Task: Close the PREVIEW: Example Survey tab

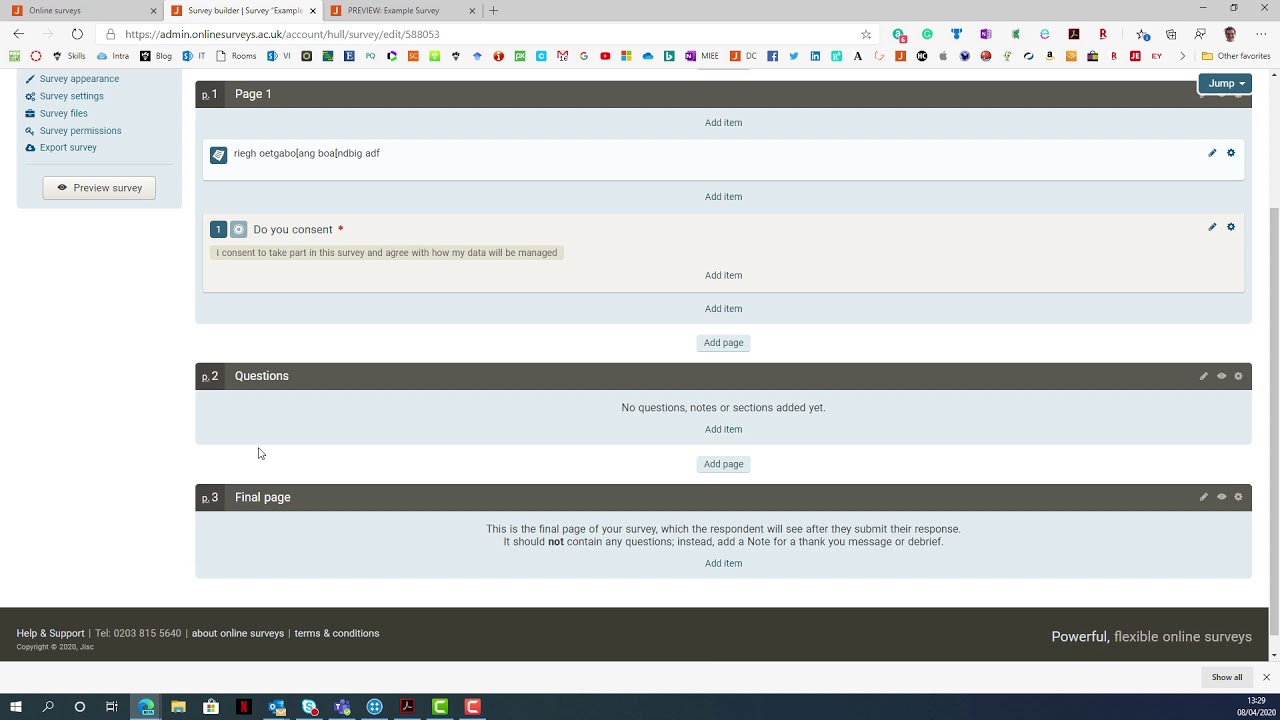Action: pyautogui.click(x=472, y=10)
